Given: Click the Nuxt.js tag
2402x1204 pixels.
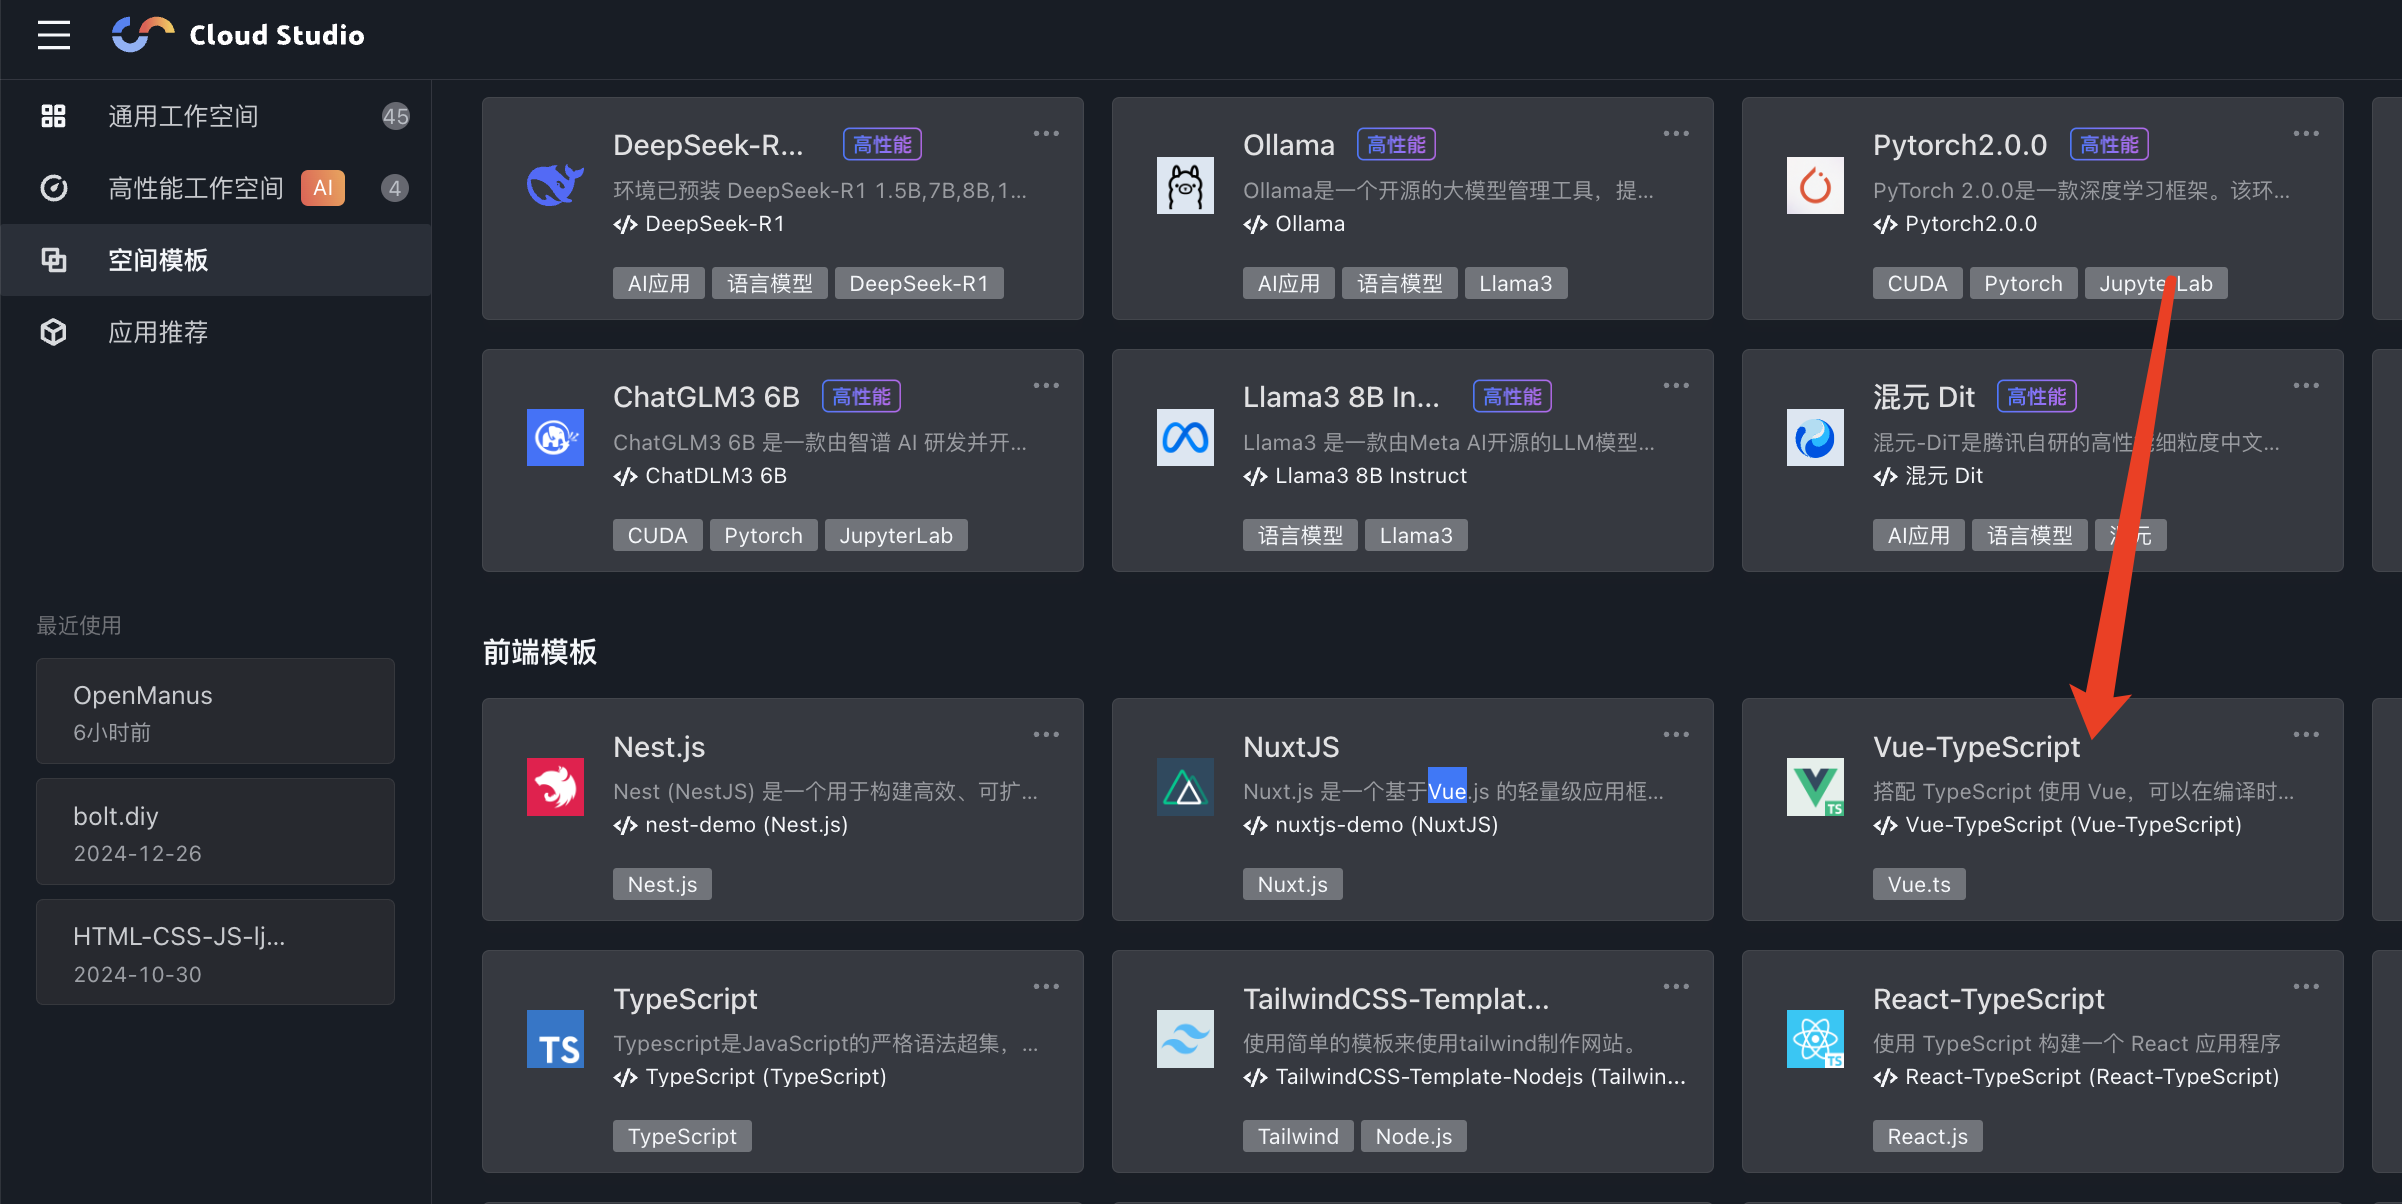Looking at the screenshot, I should coord(1292,884).
